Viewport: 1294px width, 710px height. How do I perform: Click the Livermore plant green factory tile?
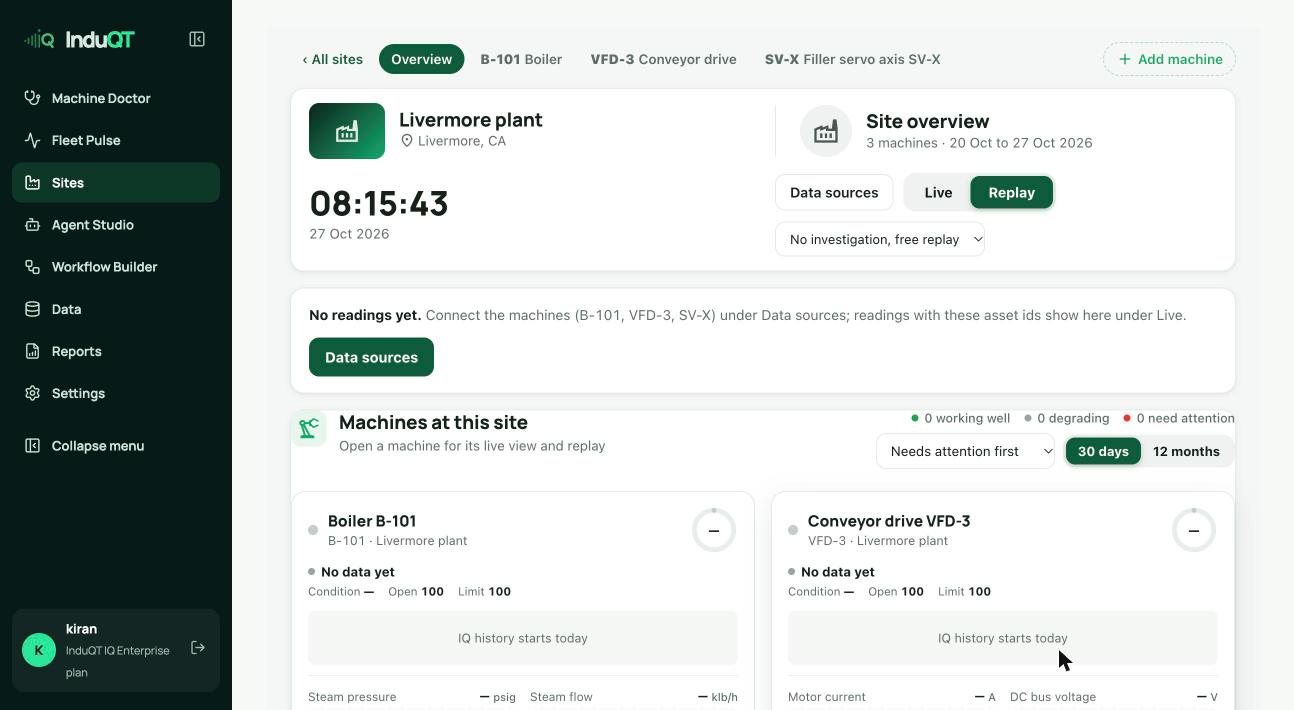coord(347,131)
